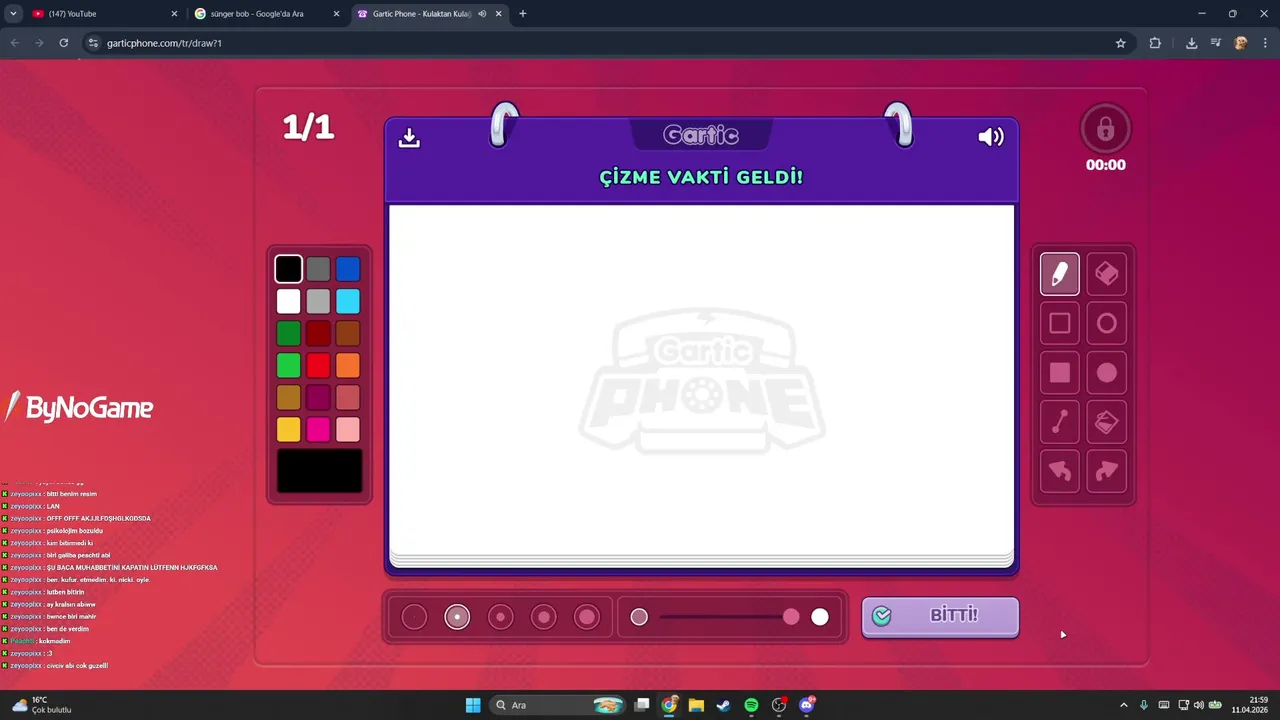Select the straight line tool
Viewport: 1280px width, 720px height.
click(x=1060, y=422)
